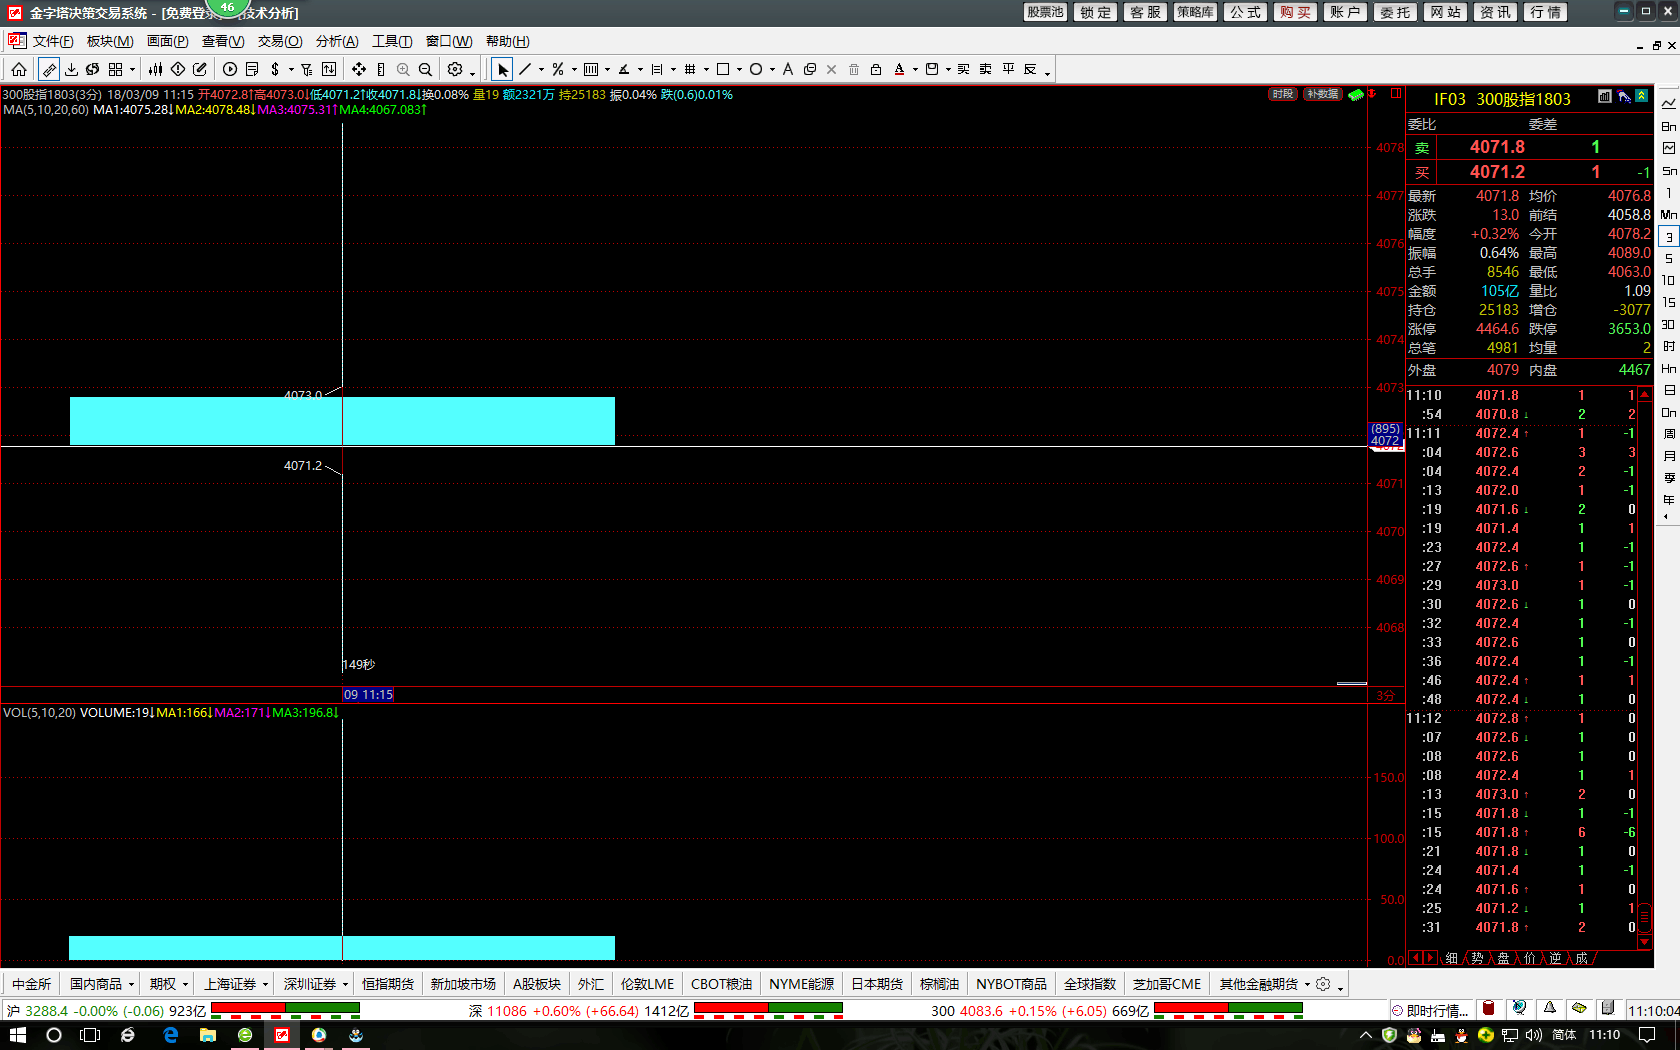1680x1050 pixels.
Task: Open the notes list icon
Action: (x=252, y=69)
